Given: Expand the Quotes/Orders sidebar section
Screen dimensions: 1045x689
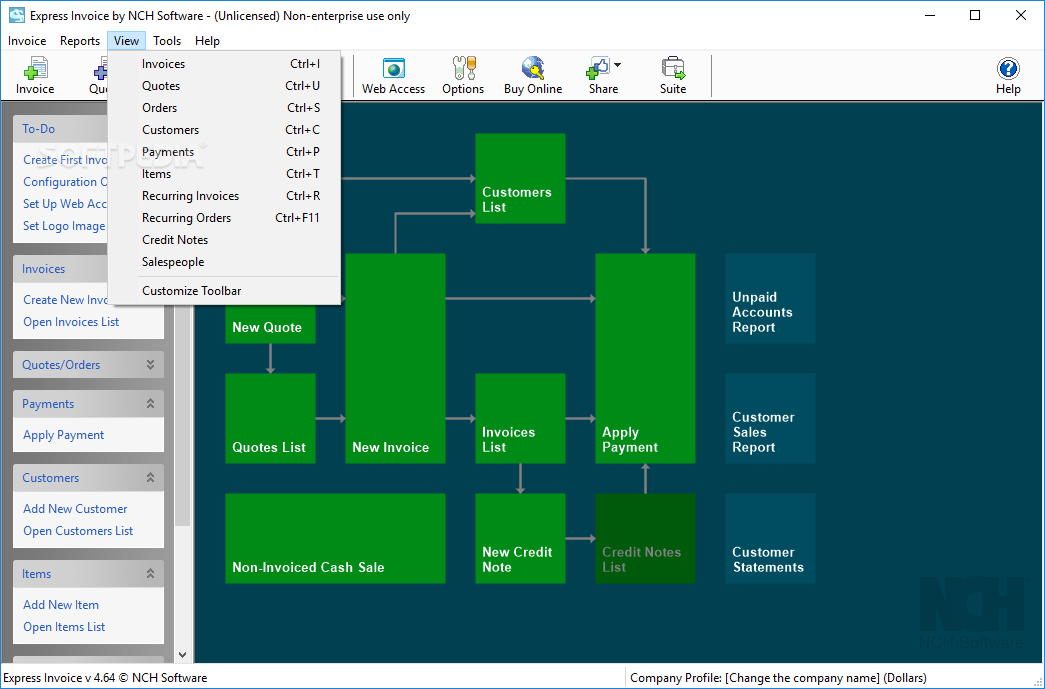Looking at the screenshot, I should pyautogui.click(x=151, y=364).
